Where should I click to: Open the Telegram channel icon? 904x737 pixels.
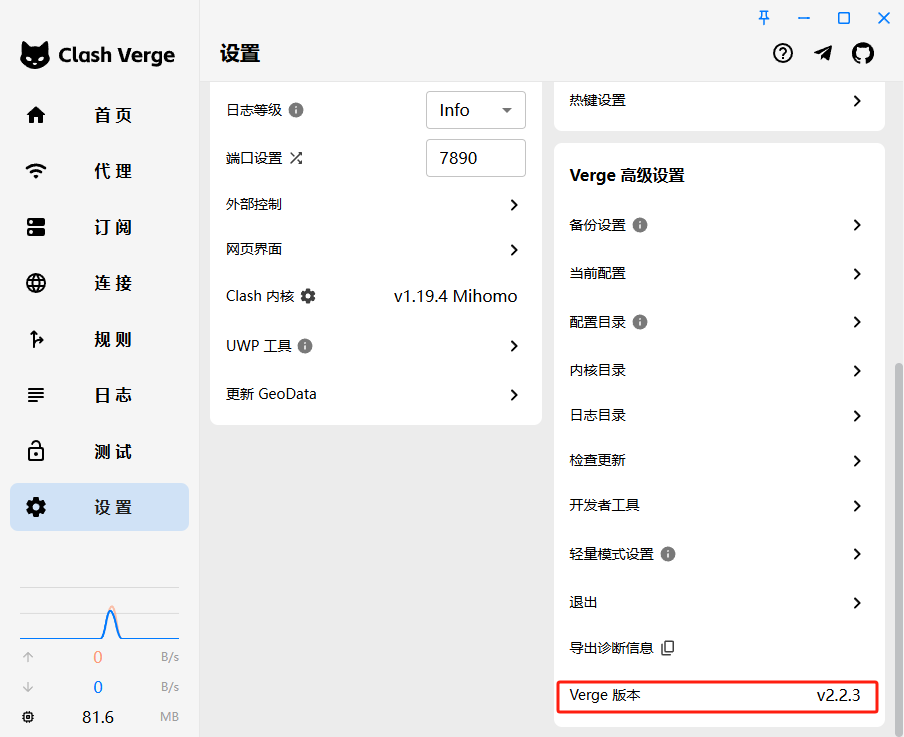click(x=823, y=54)
